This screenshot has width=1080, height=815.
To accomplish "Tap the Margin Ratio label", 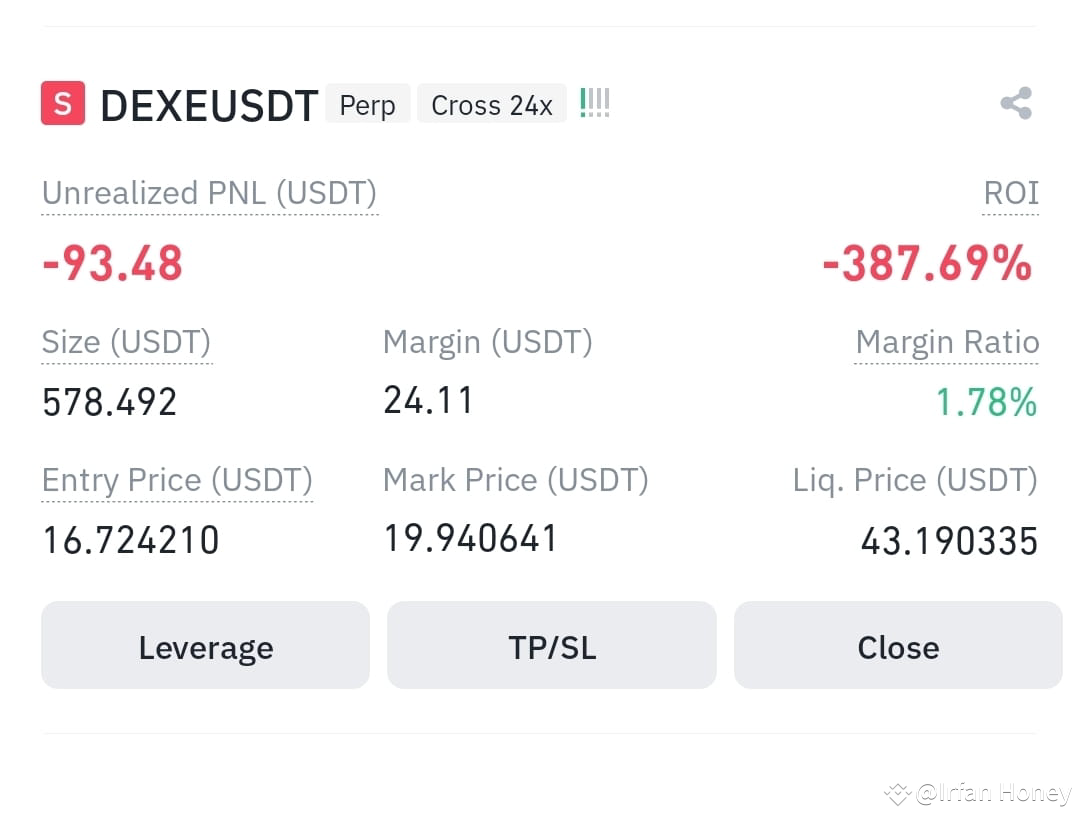I will [x=946, y=342].
